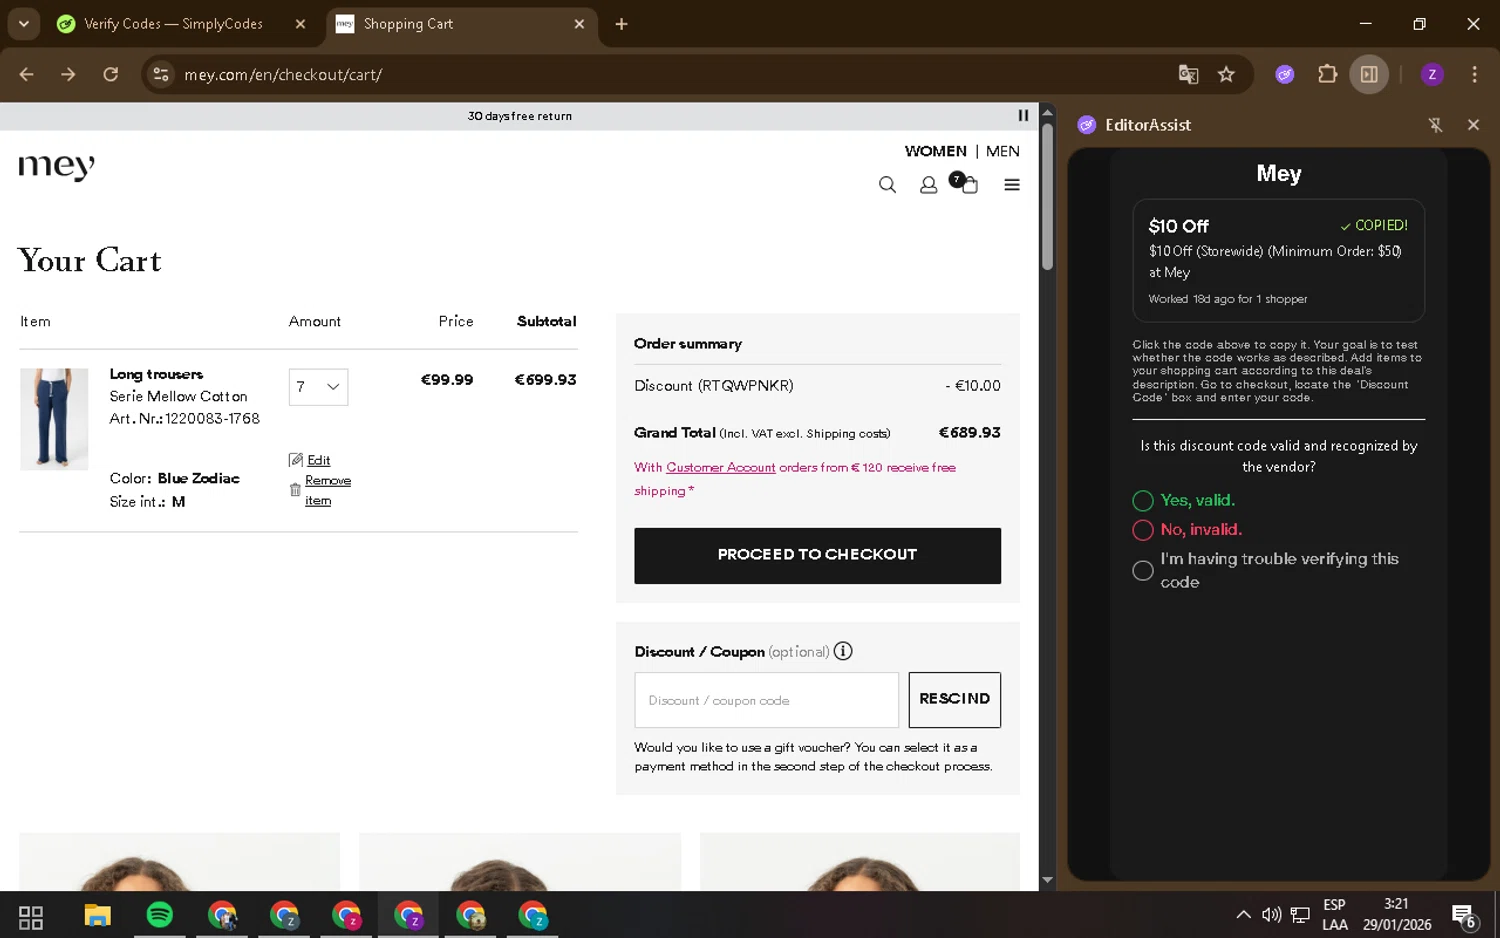This screenshot has width=1500, height=938.
Task: Select the "Your Cart" heading
Action: click(x=90, y=261)
